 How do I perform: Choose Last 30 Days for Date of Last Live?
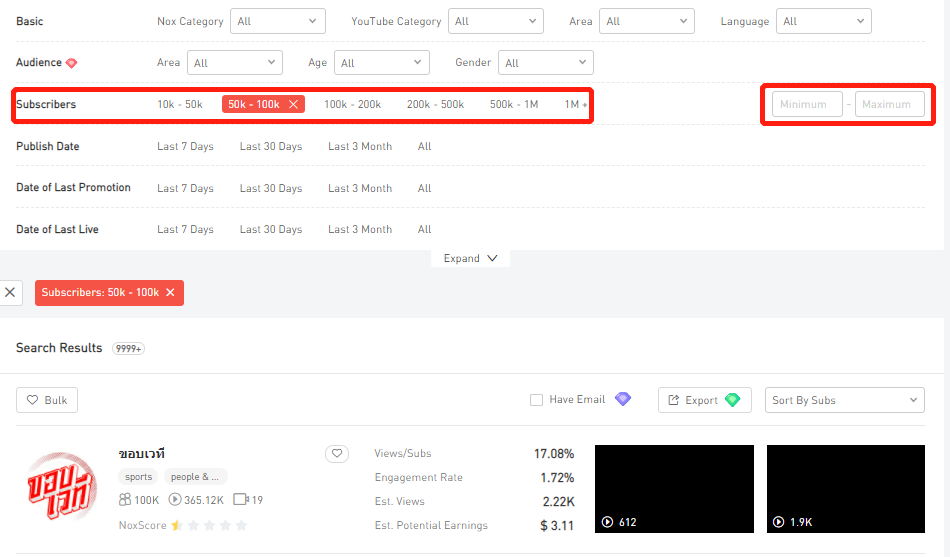pos(270,229)
